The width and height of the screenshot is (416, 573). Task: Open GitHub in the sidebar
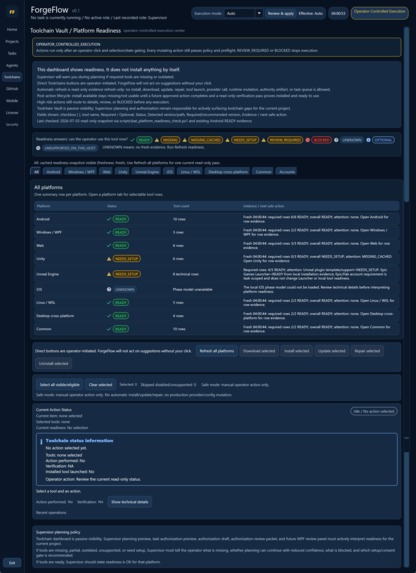click(12, 89)
